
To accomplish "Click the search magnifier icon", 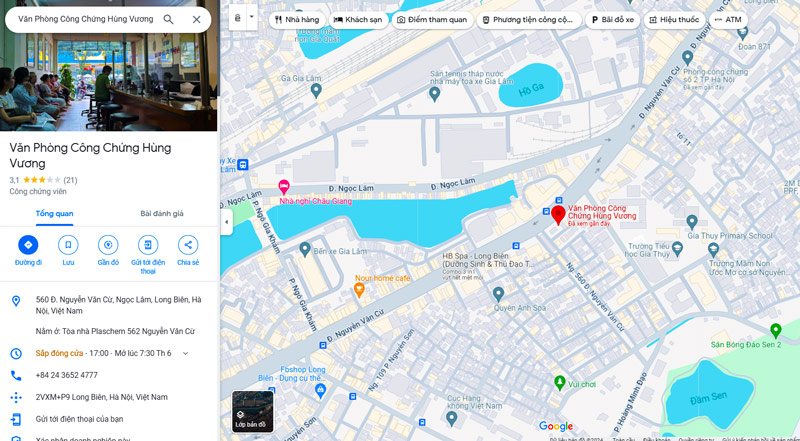I will [168, 19].
